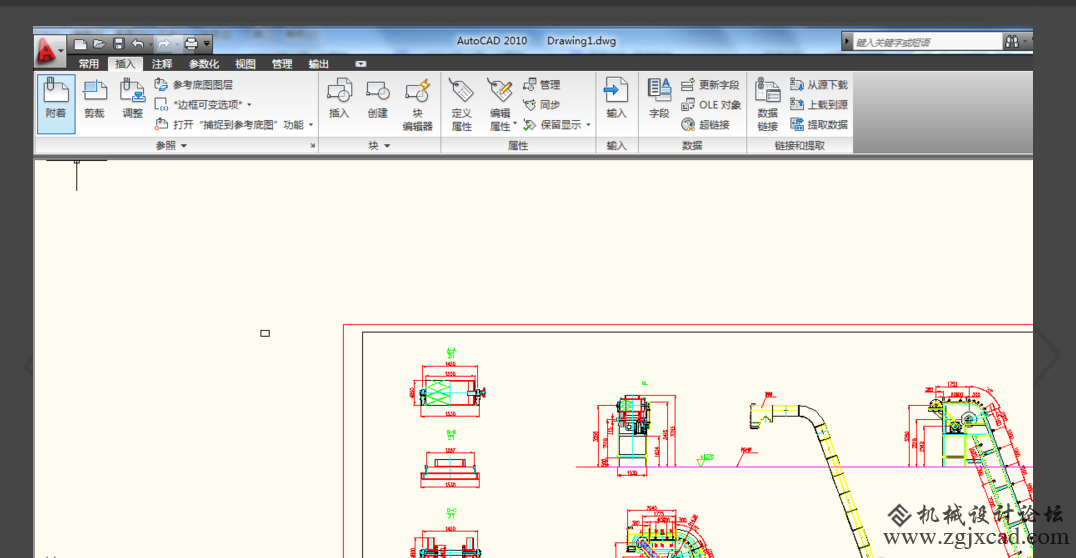Click the 字段 field tool
The width and height of the screenshot is (1076, 558).
tap(659, 100)
